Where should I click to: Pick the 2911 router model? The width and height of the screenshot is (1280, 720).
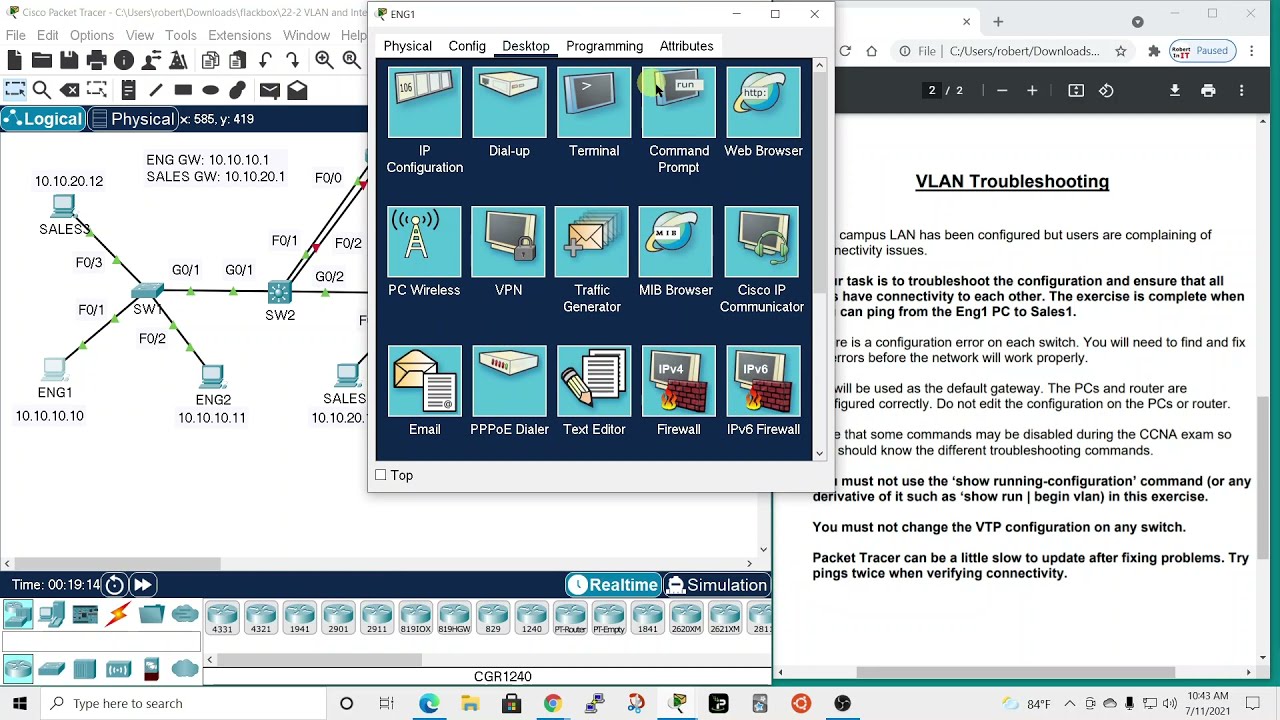click(377, 618)
